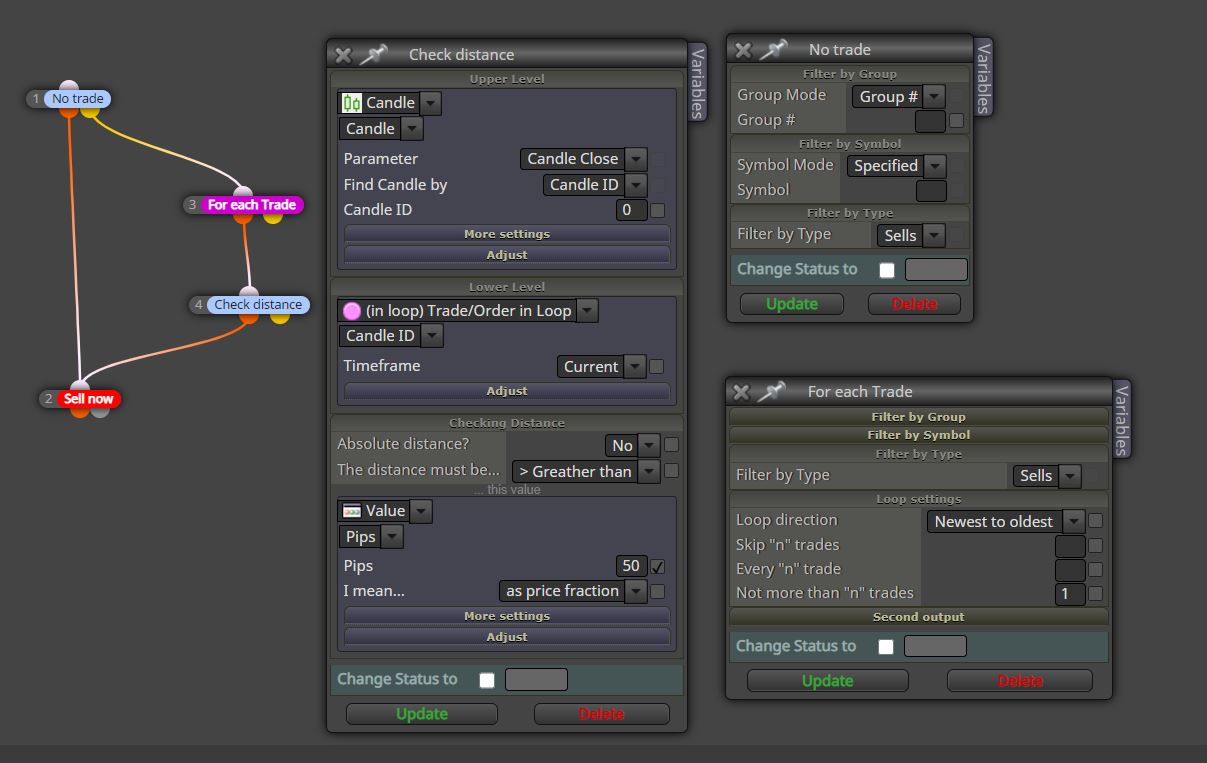
Task: Expand More settings under Pips value
Action: click(x=507, y=616)
